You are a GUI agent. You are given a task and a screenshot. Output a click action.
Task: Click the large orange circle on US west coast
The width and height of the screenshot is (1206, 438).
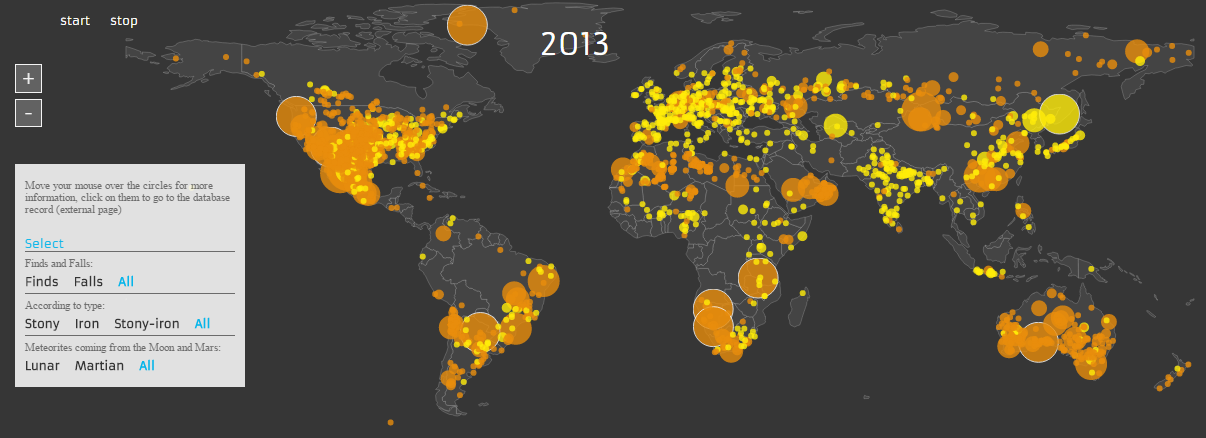(296, 116)
